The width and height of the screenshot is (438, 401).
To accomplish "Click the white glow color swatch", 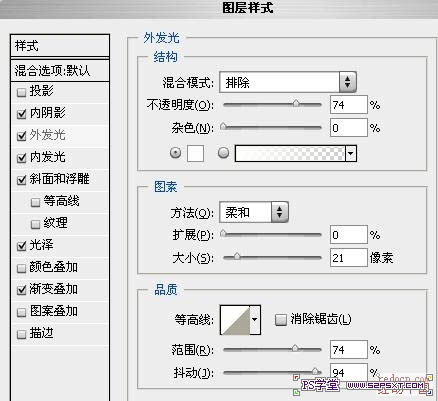I will tap(195, 154).
